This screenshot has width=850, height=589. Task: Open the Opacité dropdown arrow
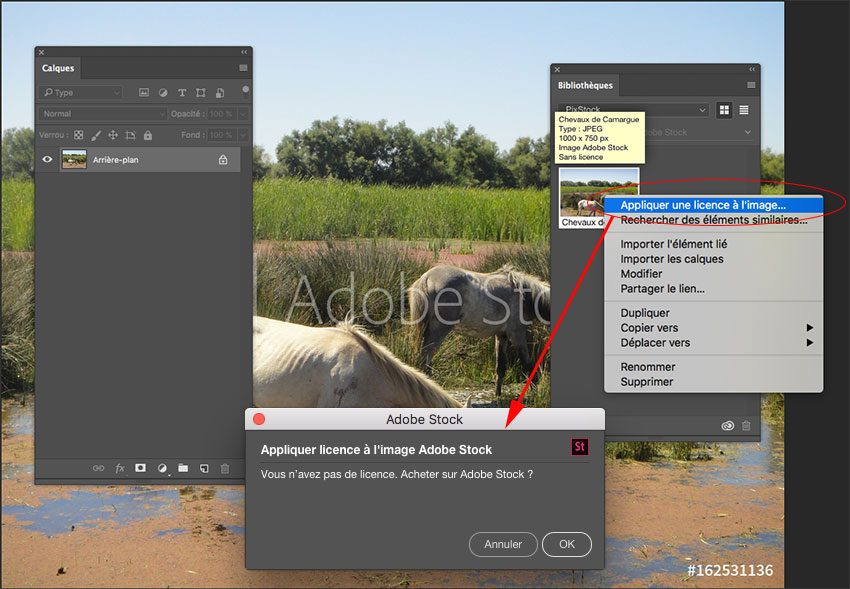click(243, 114)
